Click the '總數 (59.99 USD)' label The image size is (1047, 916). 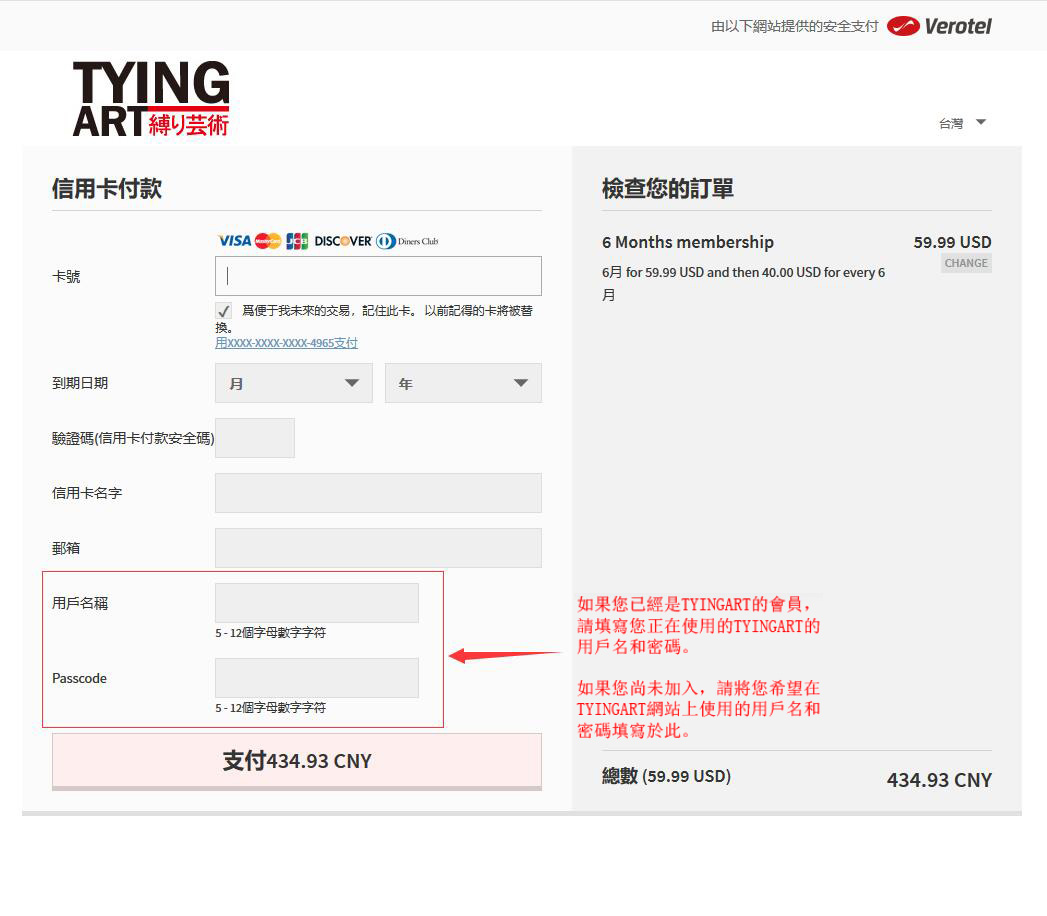(x=666, y=776)
